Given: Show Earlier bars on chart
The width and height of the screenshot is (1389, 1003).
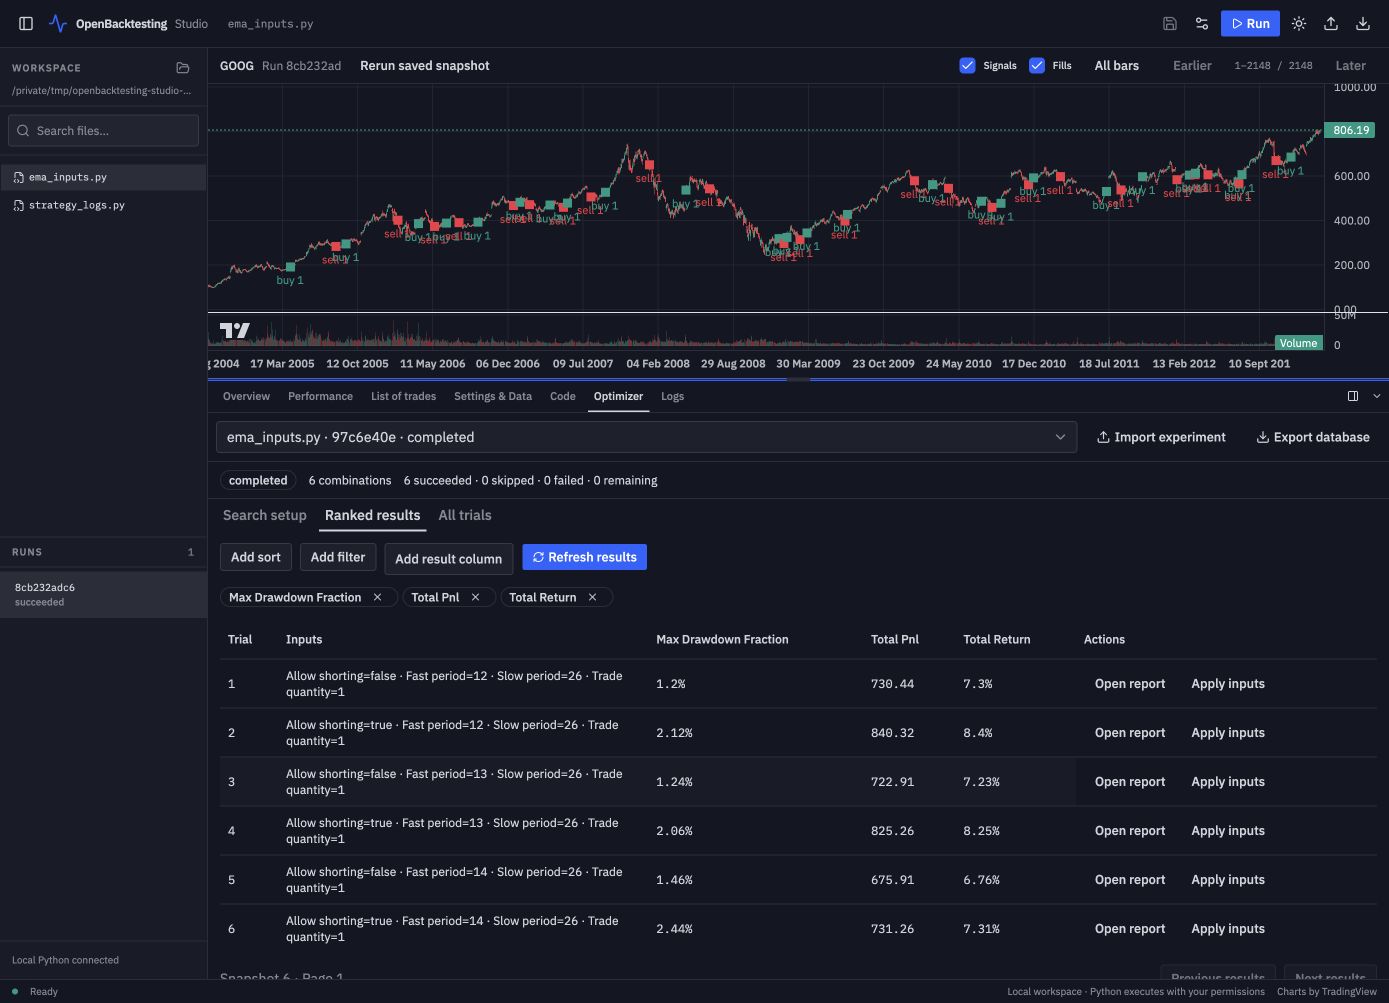Looking at the screenshot, I should pyautogui.click(x=1192, y=66).
